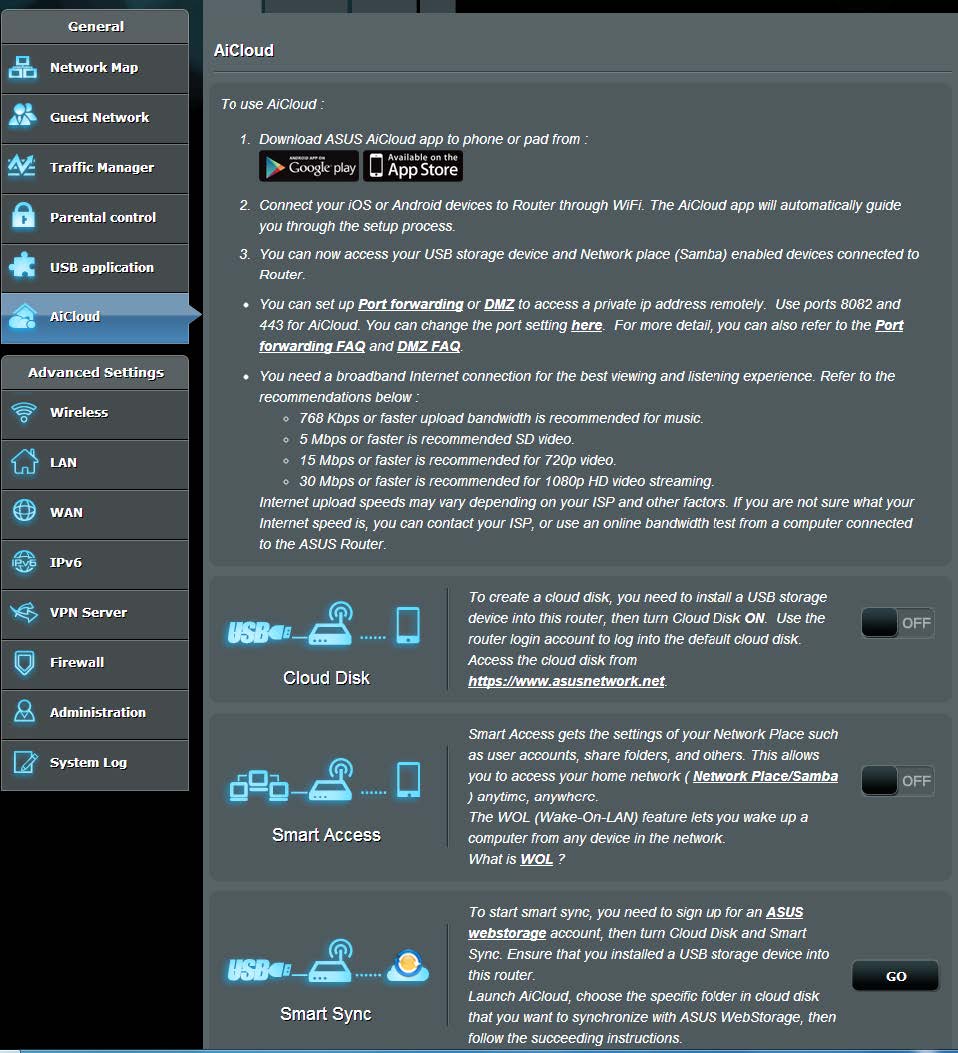Click the USB application puzzle icon
The height and width of the screenshot is (1053, 958).
[22, 266]
